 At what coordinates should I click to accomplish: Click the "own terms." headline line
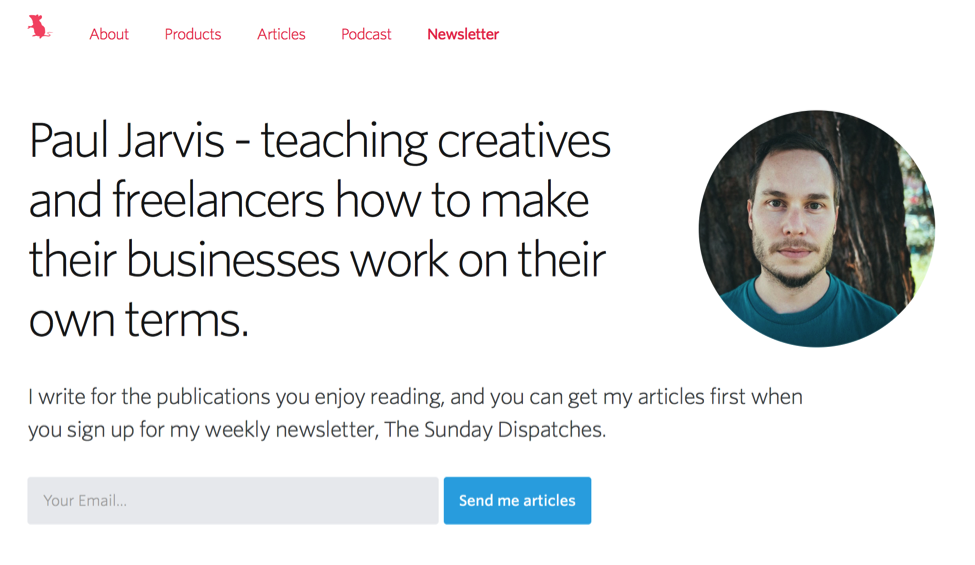pyautogui.click(x=138, y=321)
